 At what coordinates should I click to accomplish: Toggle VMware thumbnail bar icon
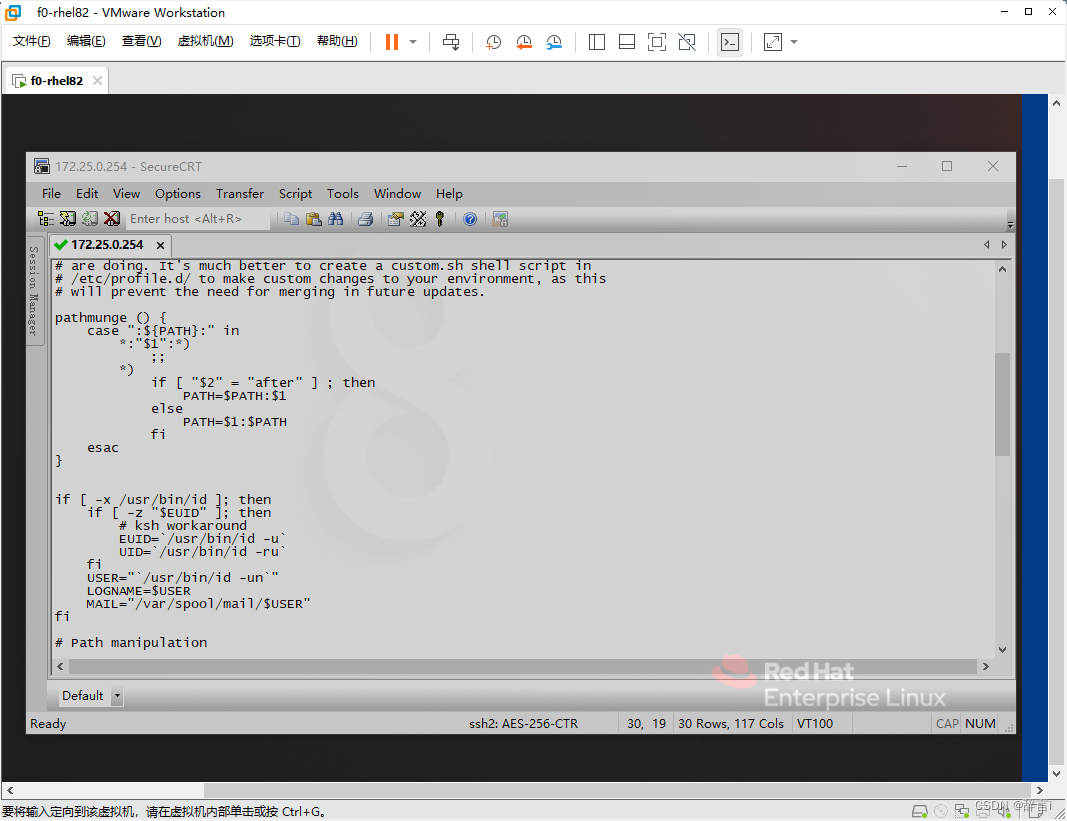tap(627, 42)
